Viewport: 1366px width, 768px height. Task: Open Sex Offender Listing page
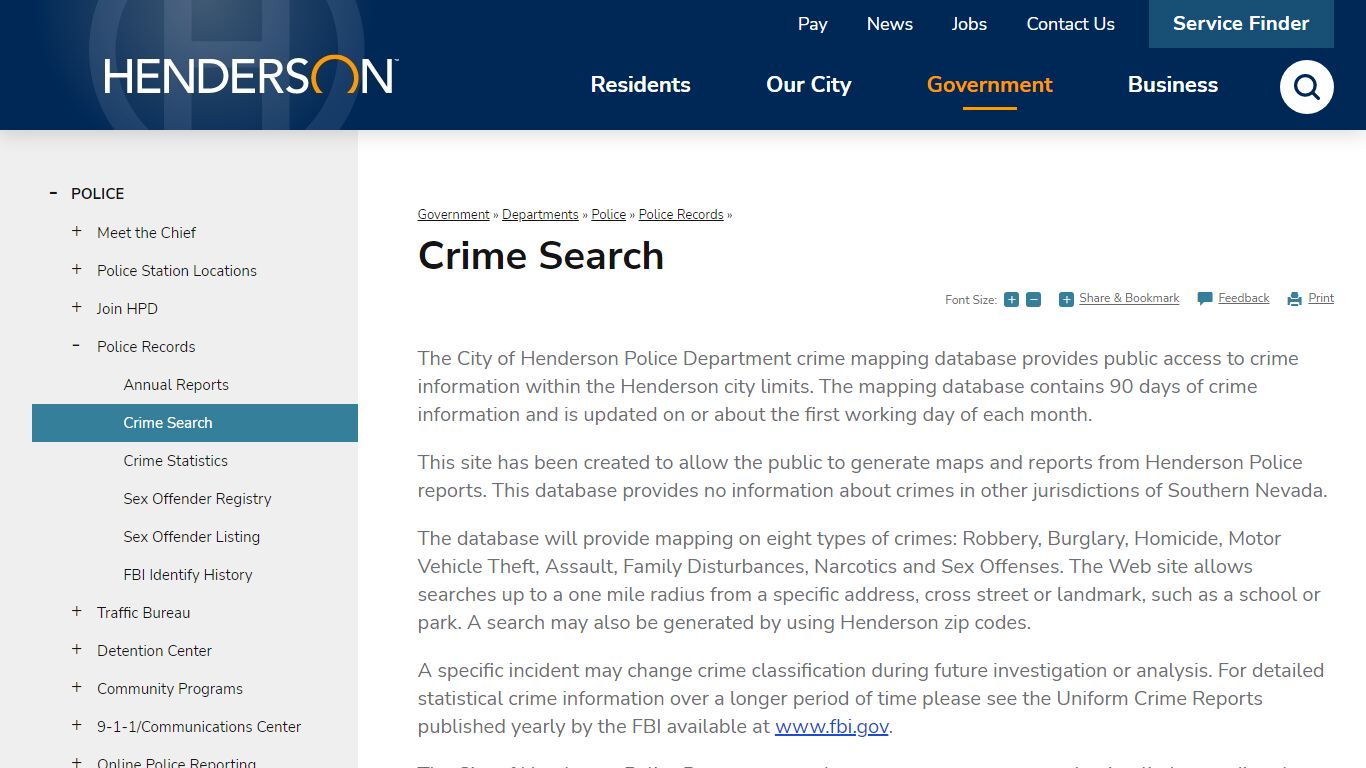pyautogui.click(x=191, y=537)
